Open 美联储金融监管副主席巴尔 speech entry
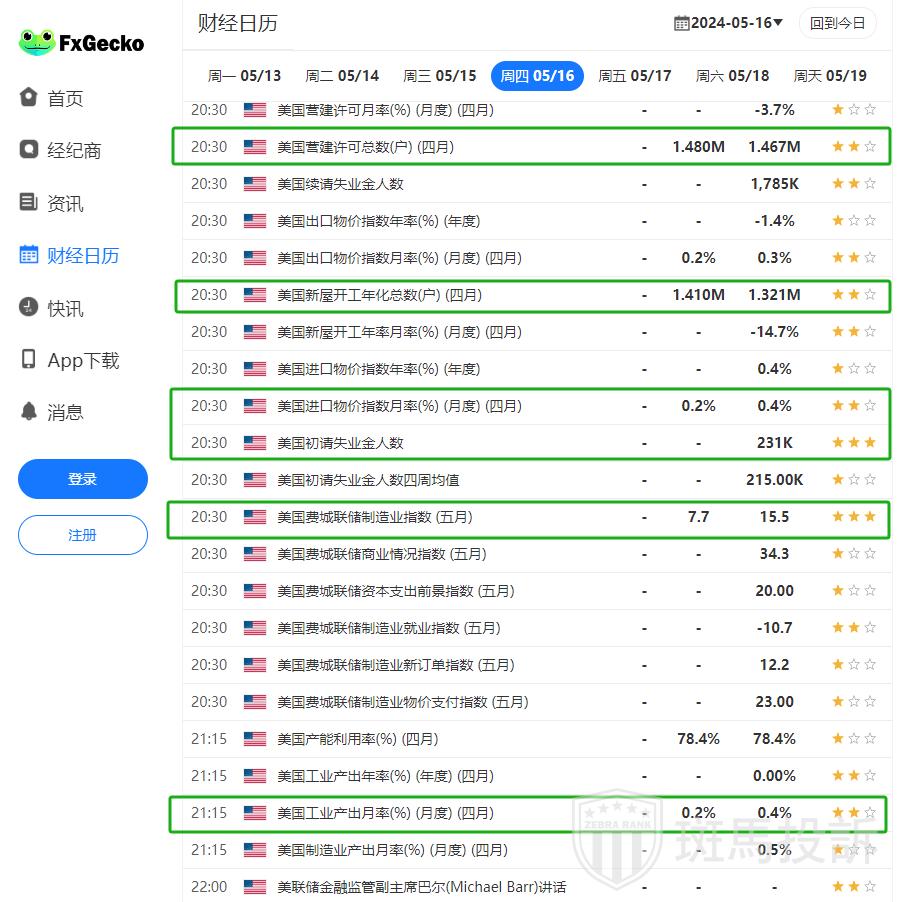The height and width of the screenshot is (902, 897). coord(421,887)
